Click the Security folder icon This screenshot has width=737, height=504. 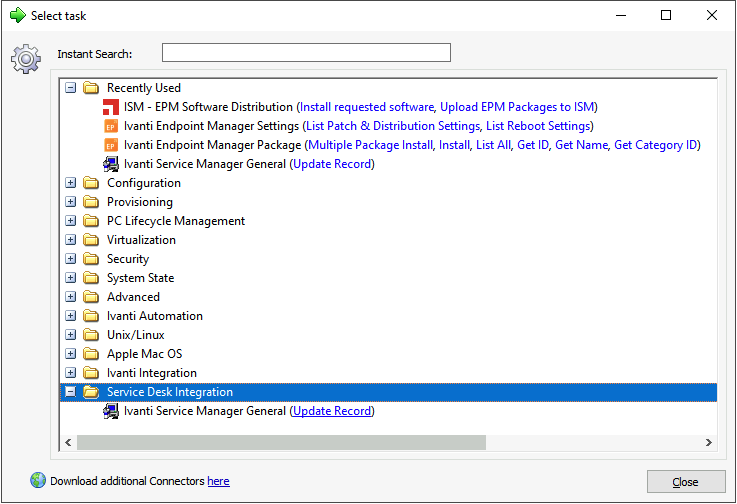(x=91, y=259)
